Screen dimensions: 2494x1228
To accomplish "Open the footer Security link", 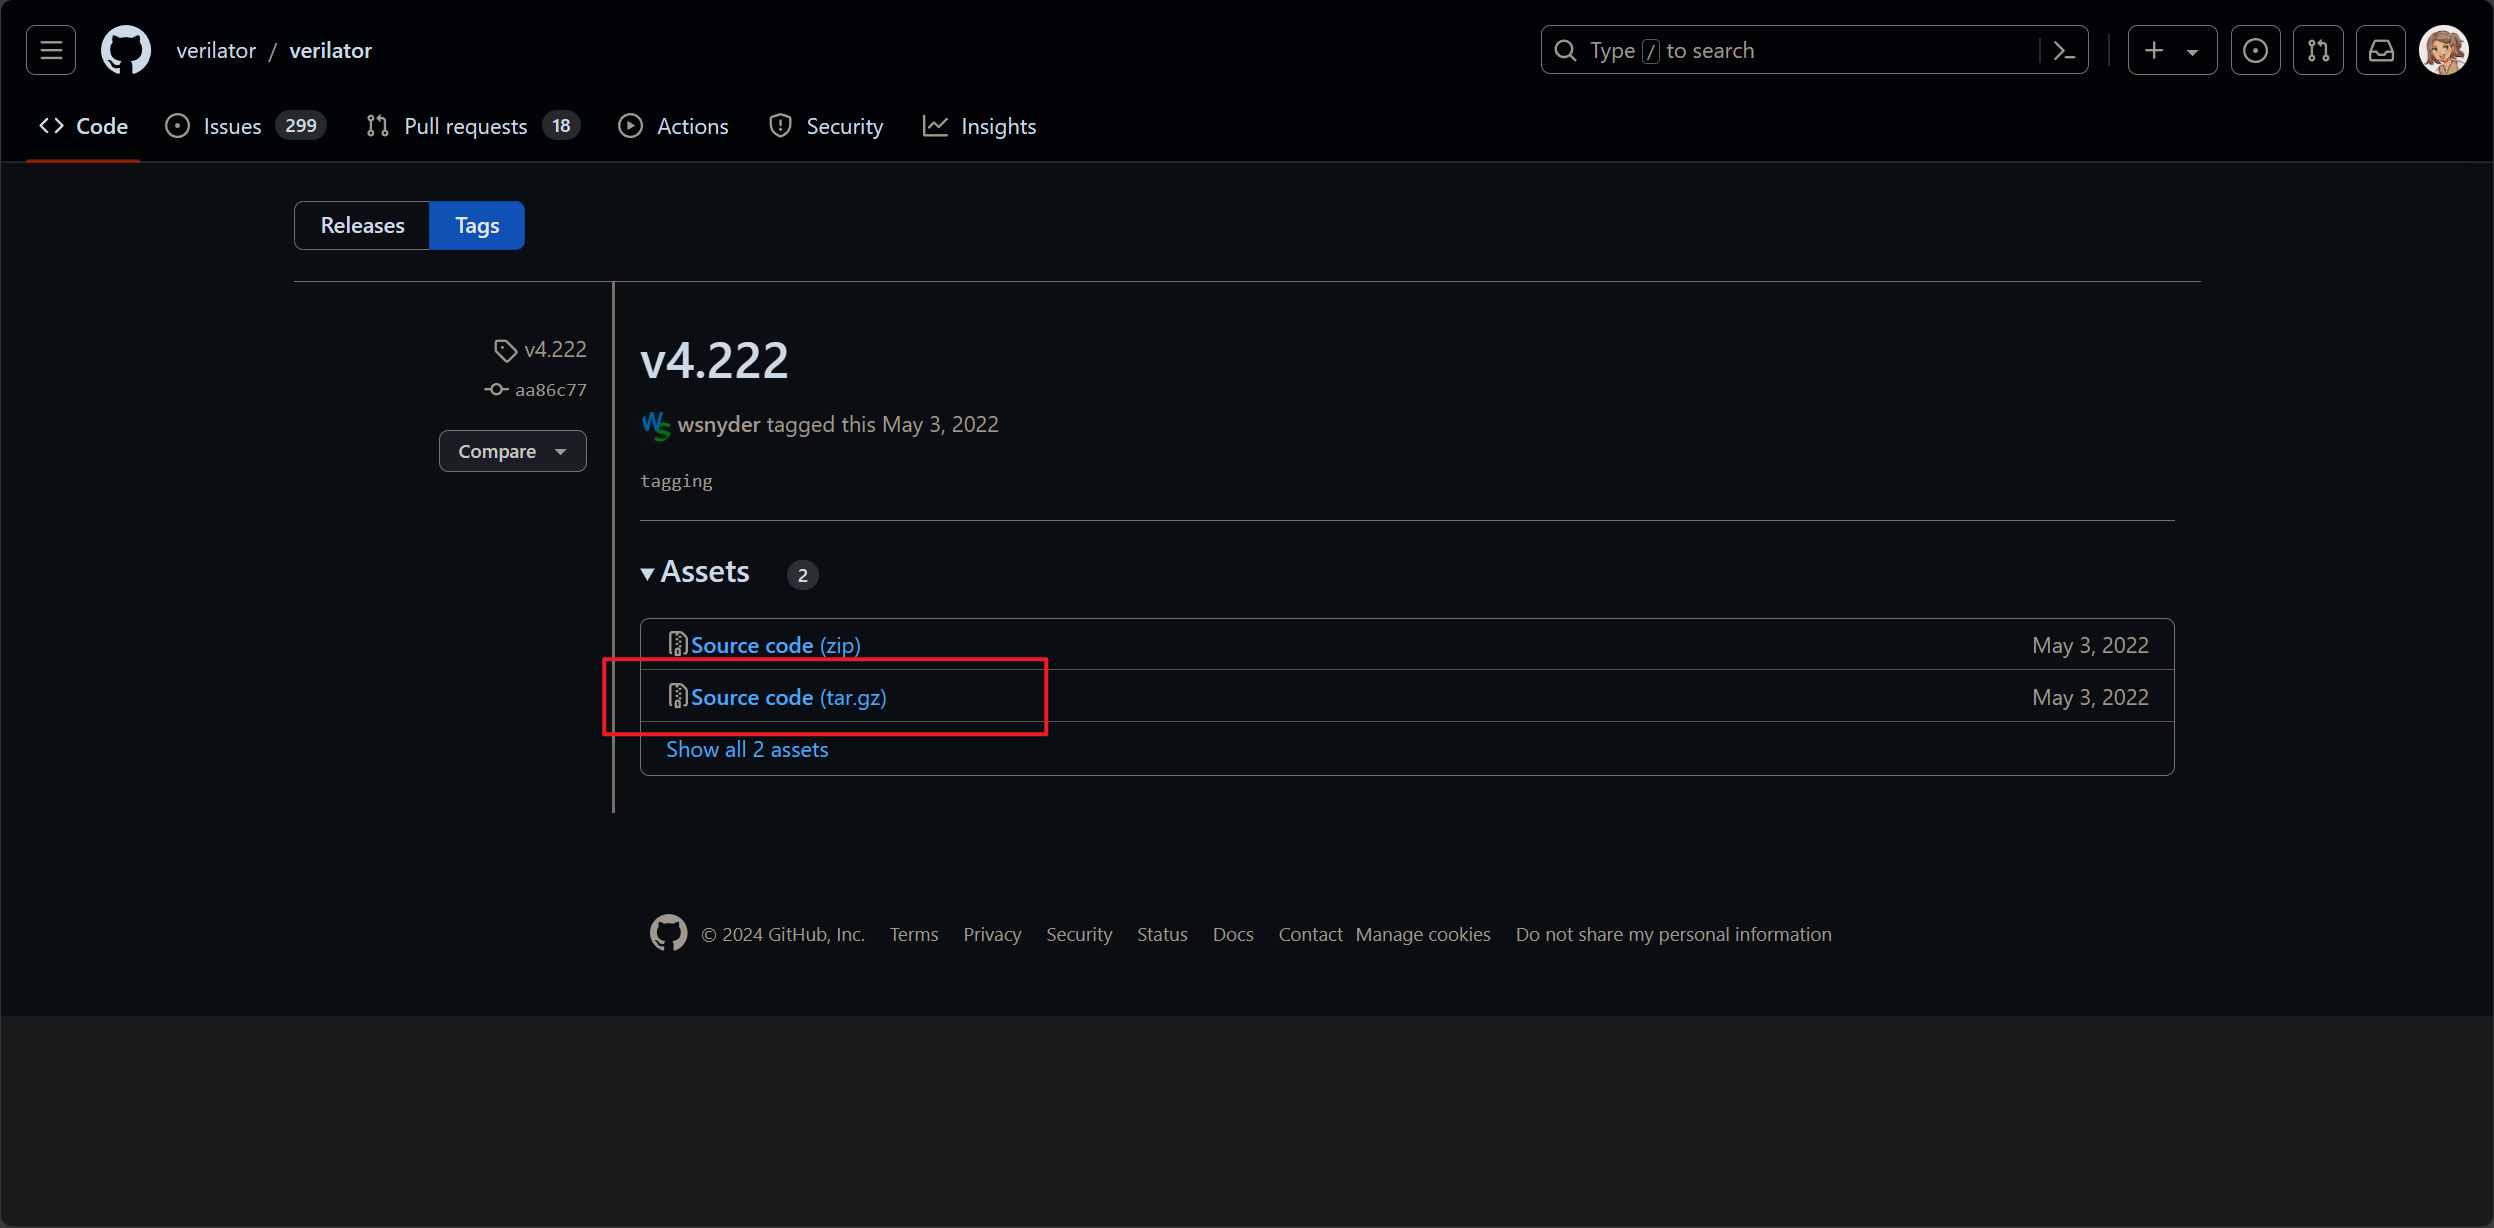I will (x=1079, y=934).
